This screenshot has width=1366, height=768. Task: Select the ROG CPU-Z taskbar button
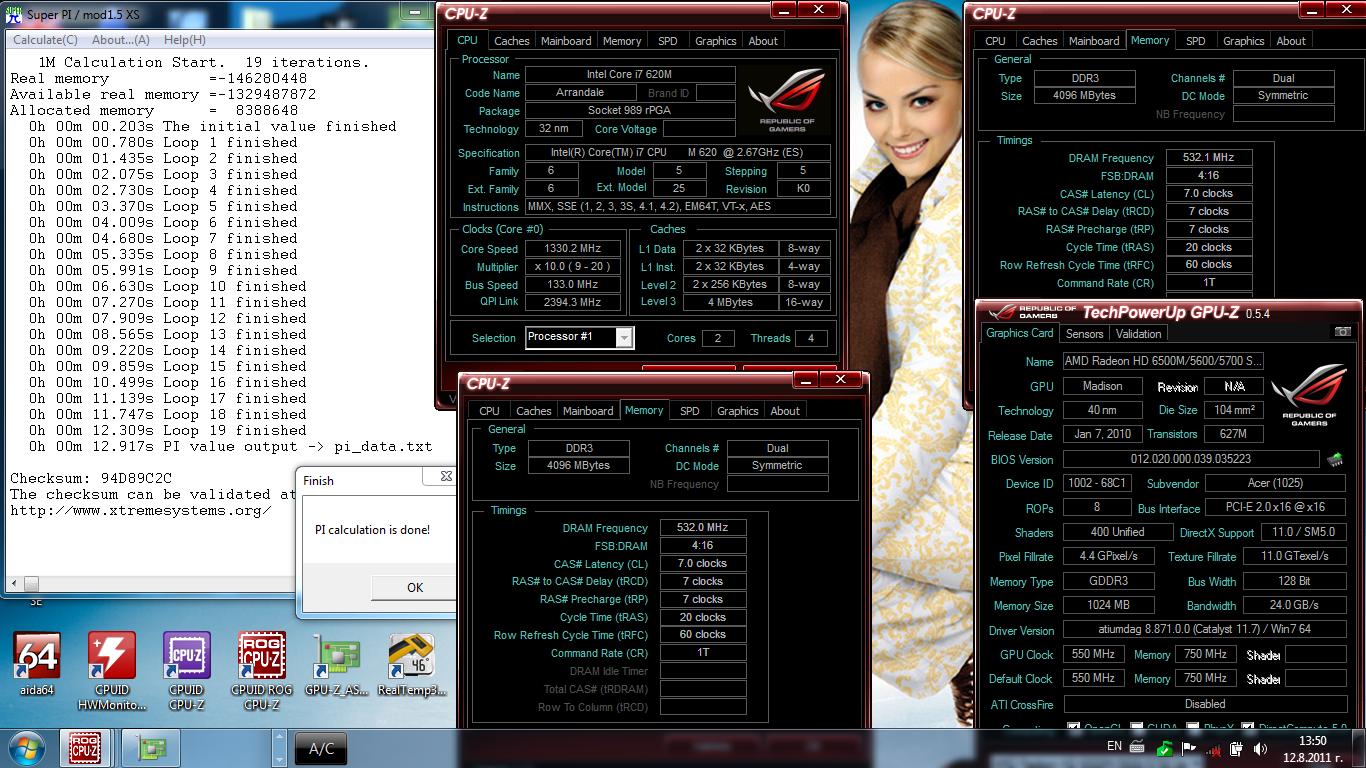86,747
